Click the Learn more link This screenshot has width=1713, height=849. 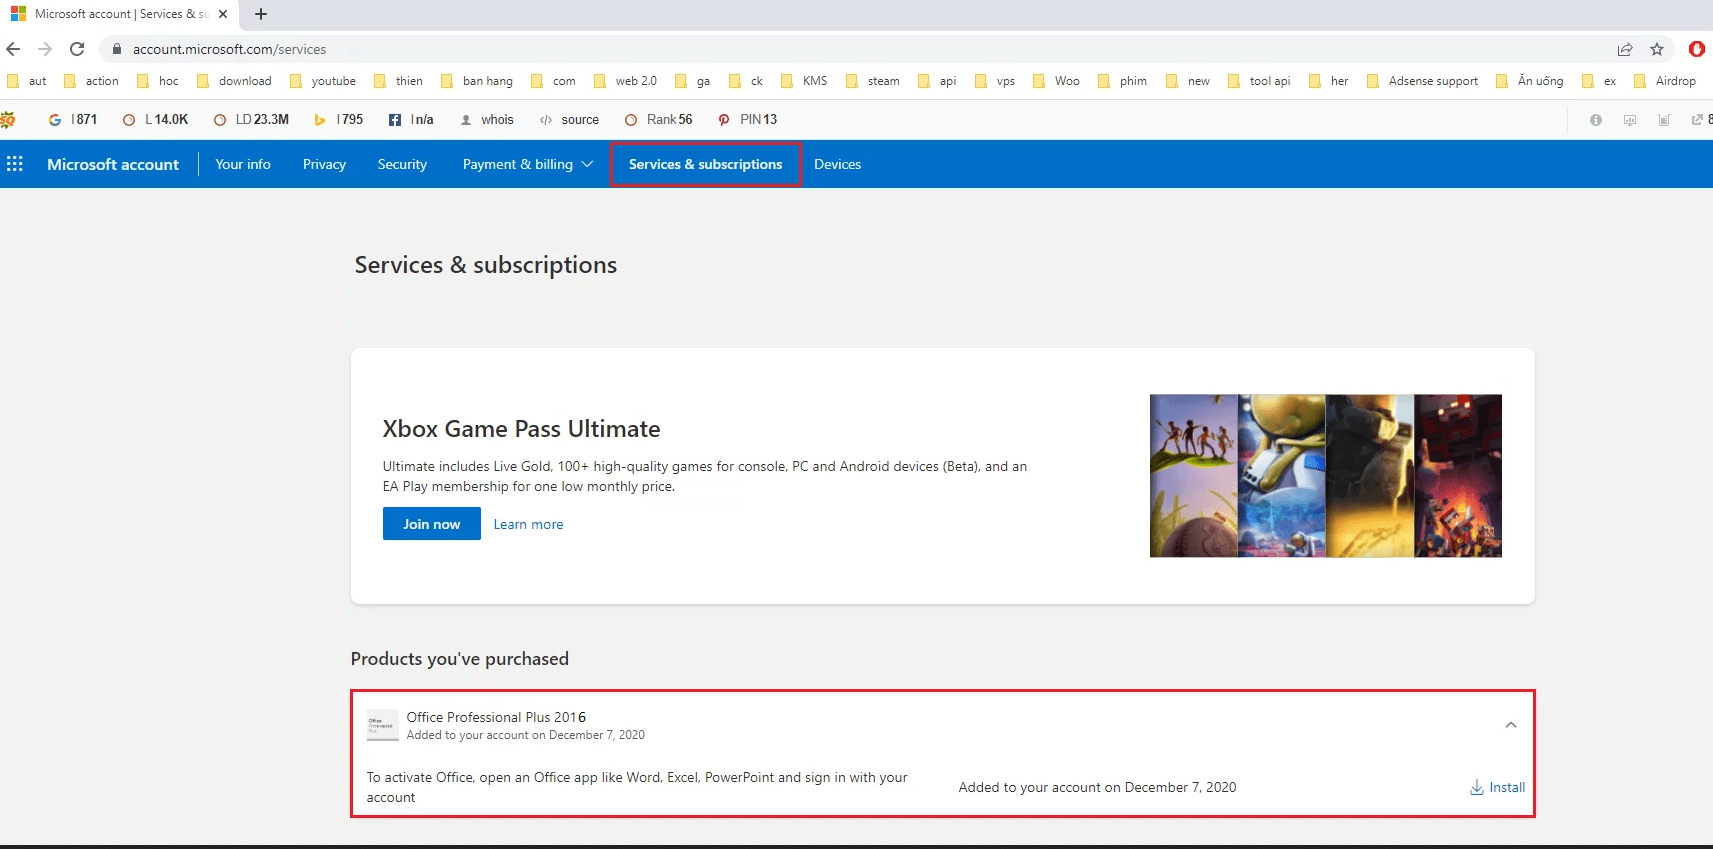tap(528, 524)
